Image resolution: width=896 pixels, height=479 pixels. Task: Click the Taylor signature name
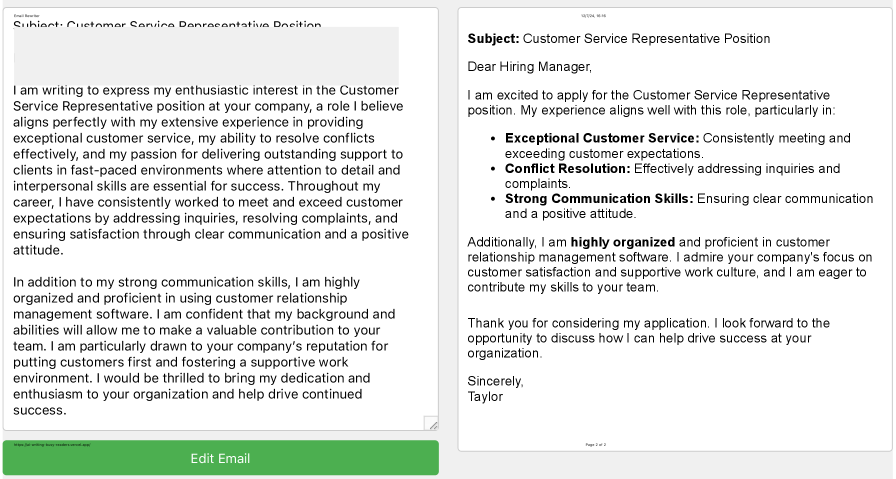pos(485,396)
